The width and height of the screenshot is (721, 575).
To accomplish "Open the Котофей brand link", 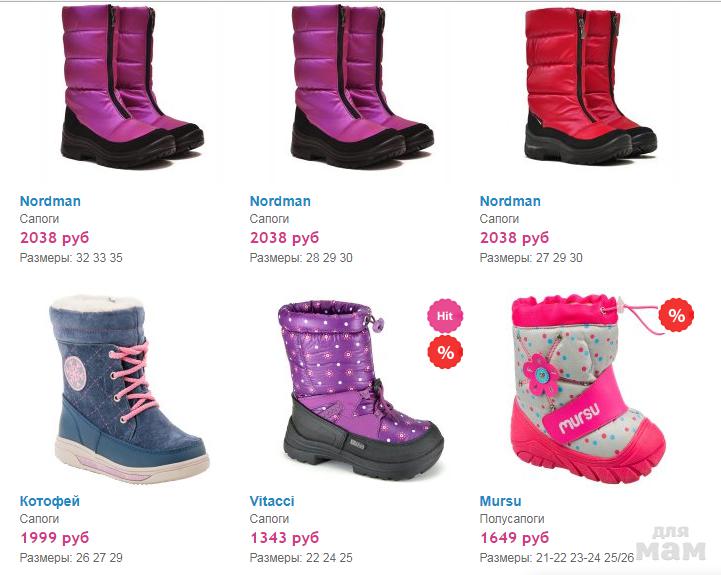I will point(50,501).
